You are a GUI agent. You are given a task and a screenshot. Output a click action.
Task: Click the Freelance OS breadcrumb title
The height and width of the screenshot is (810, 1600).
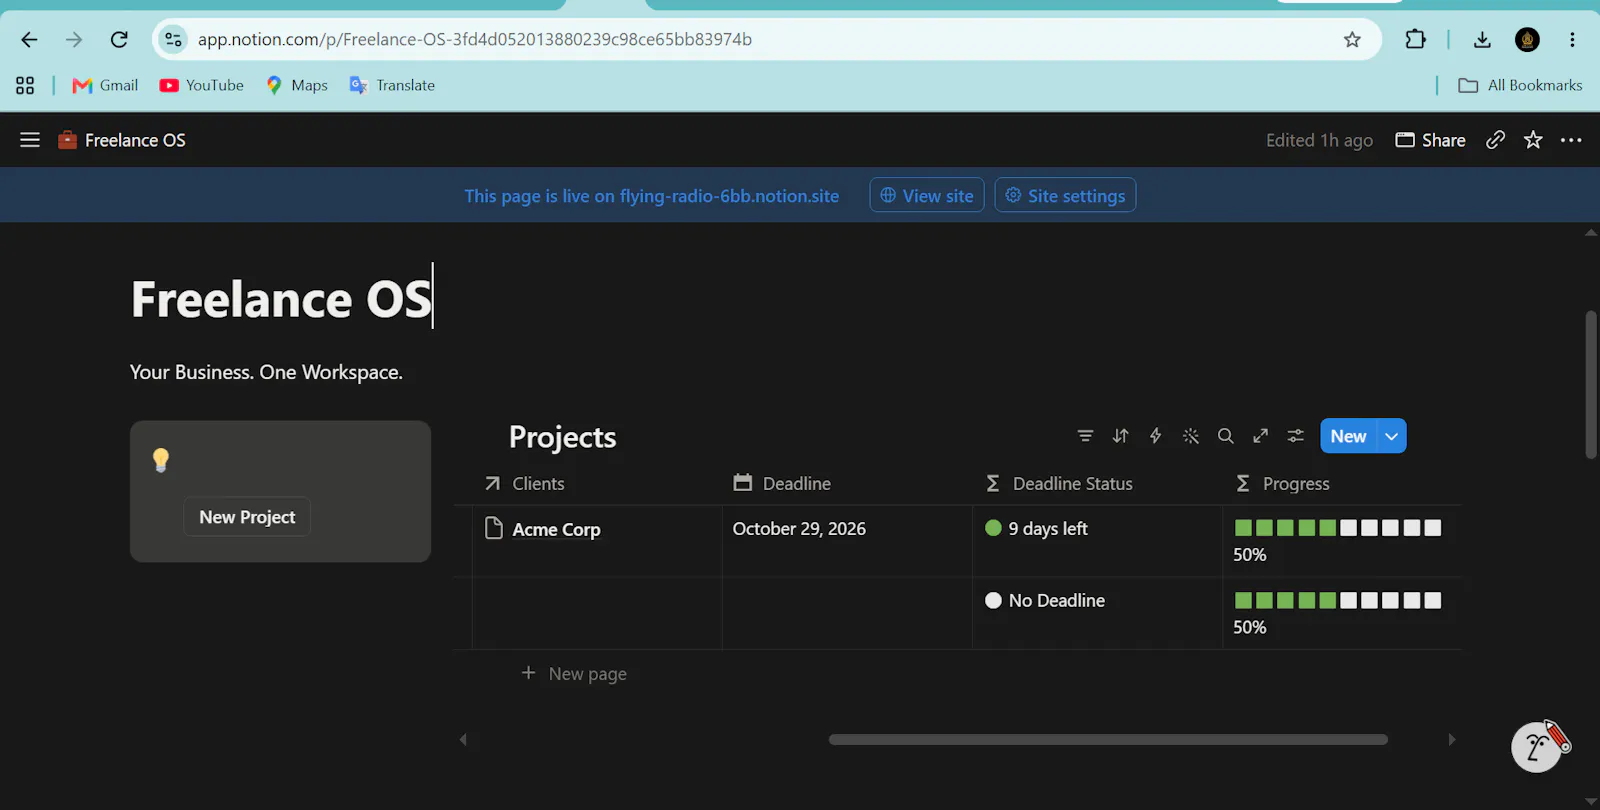122,140
